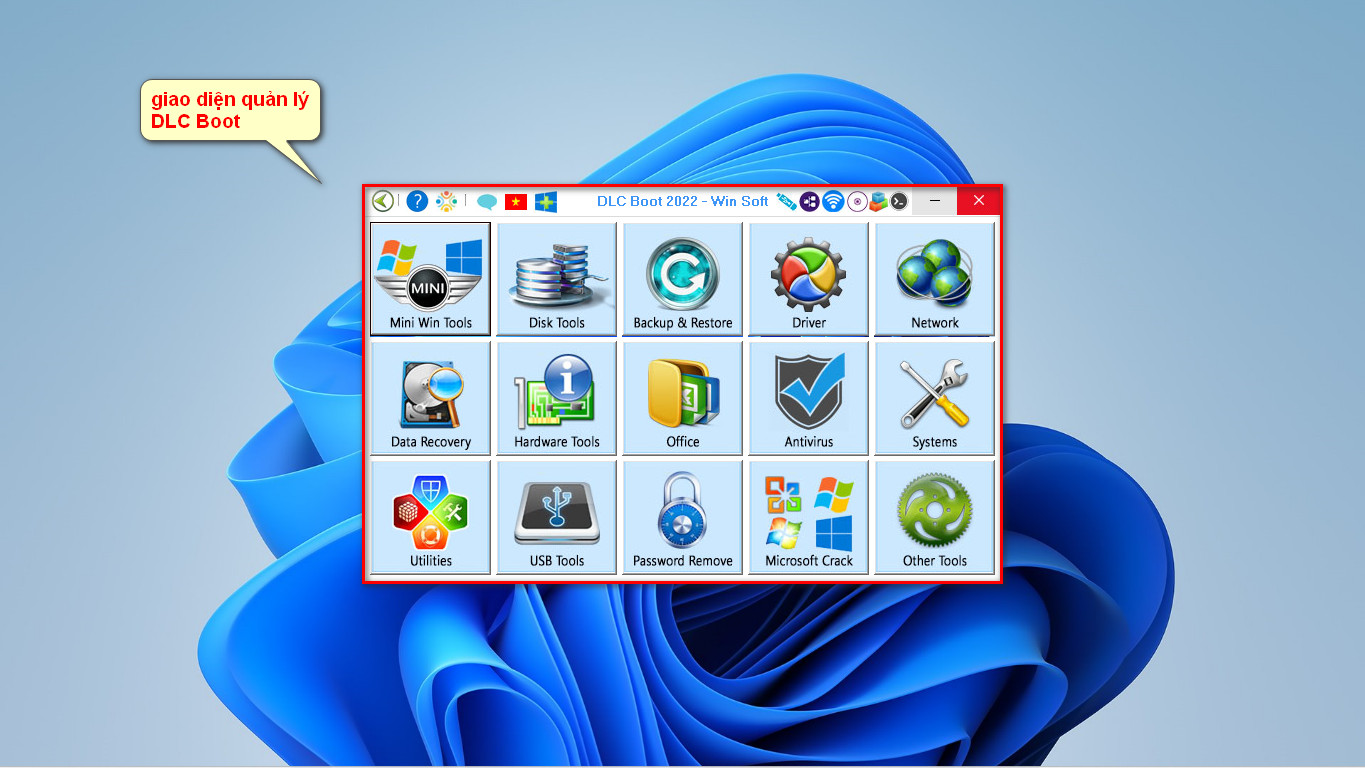Launch Backup & Restore tools
This screenshot has width=1365, height=768.
682,279
